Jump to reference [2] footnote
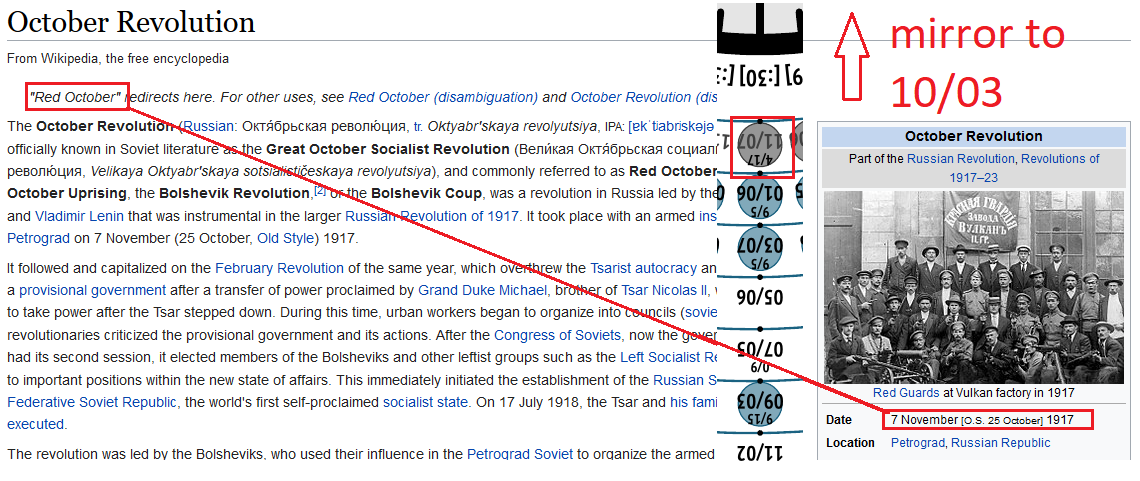This screenshot has width=1140, height=481. (320, 191)
